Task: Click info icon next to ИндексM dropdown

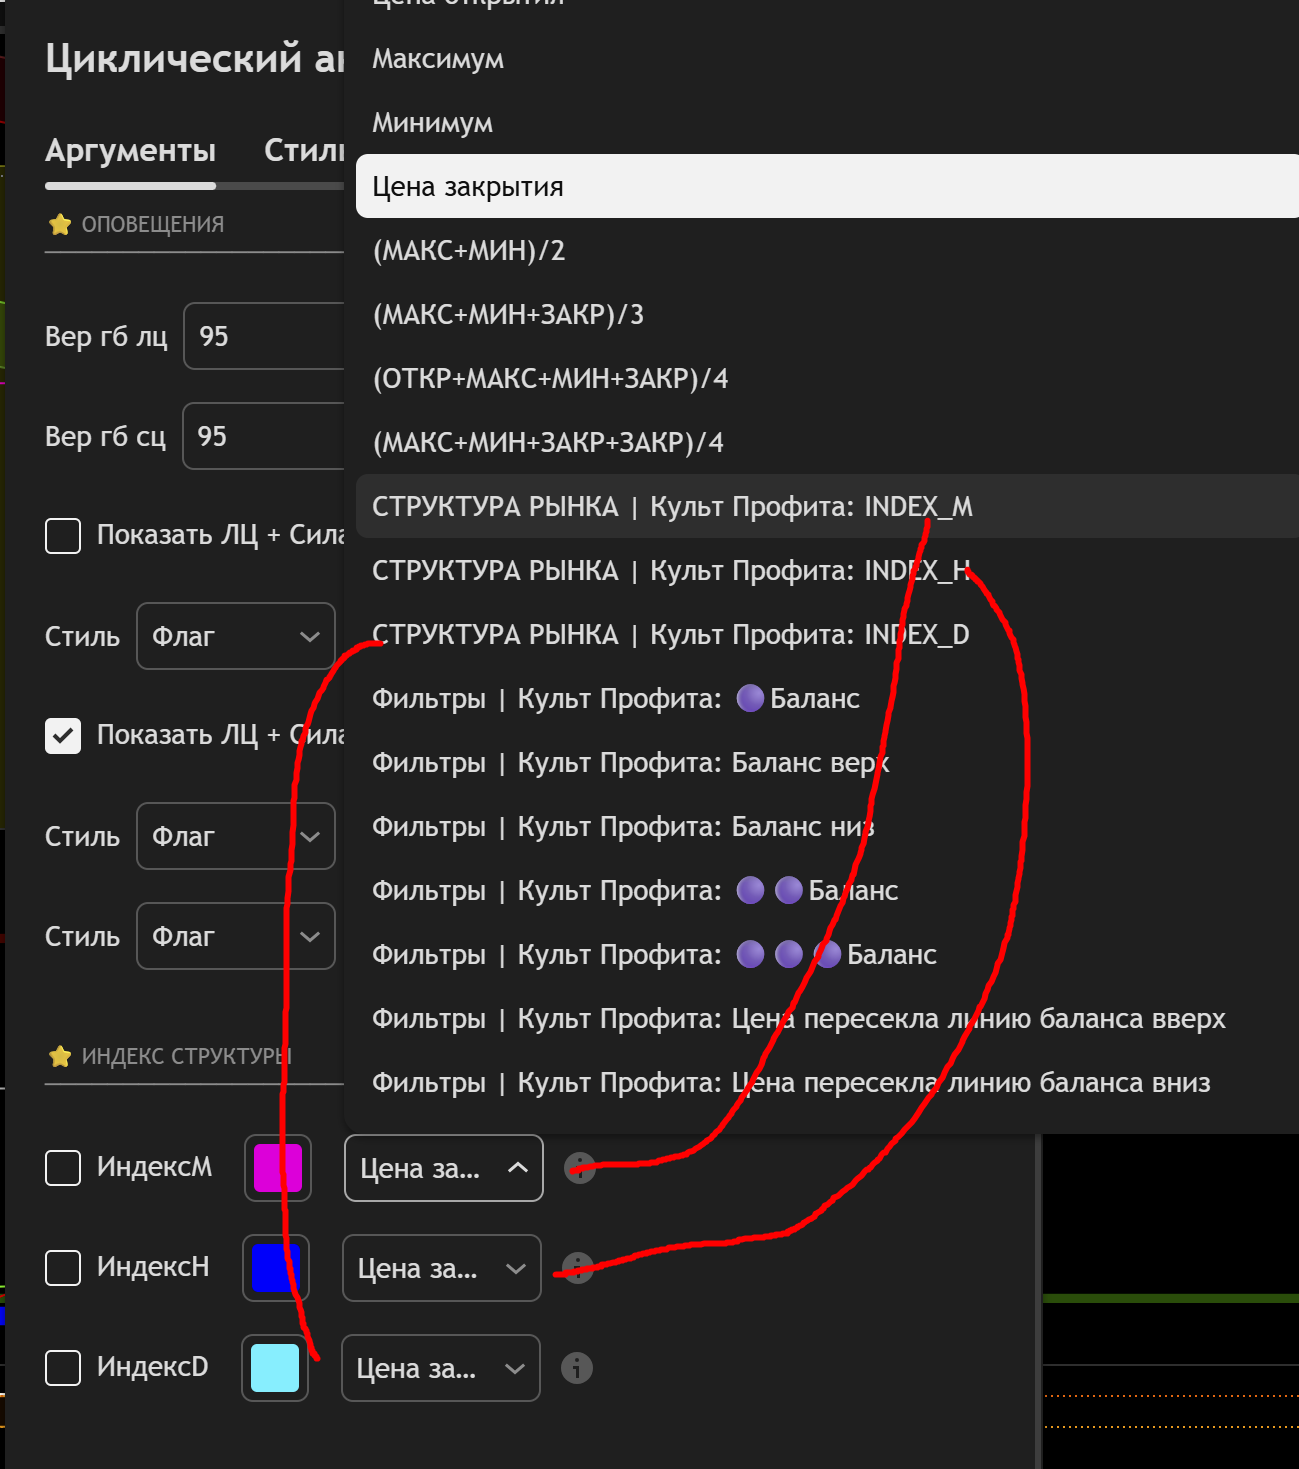Action: coord(579,1168)
